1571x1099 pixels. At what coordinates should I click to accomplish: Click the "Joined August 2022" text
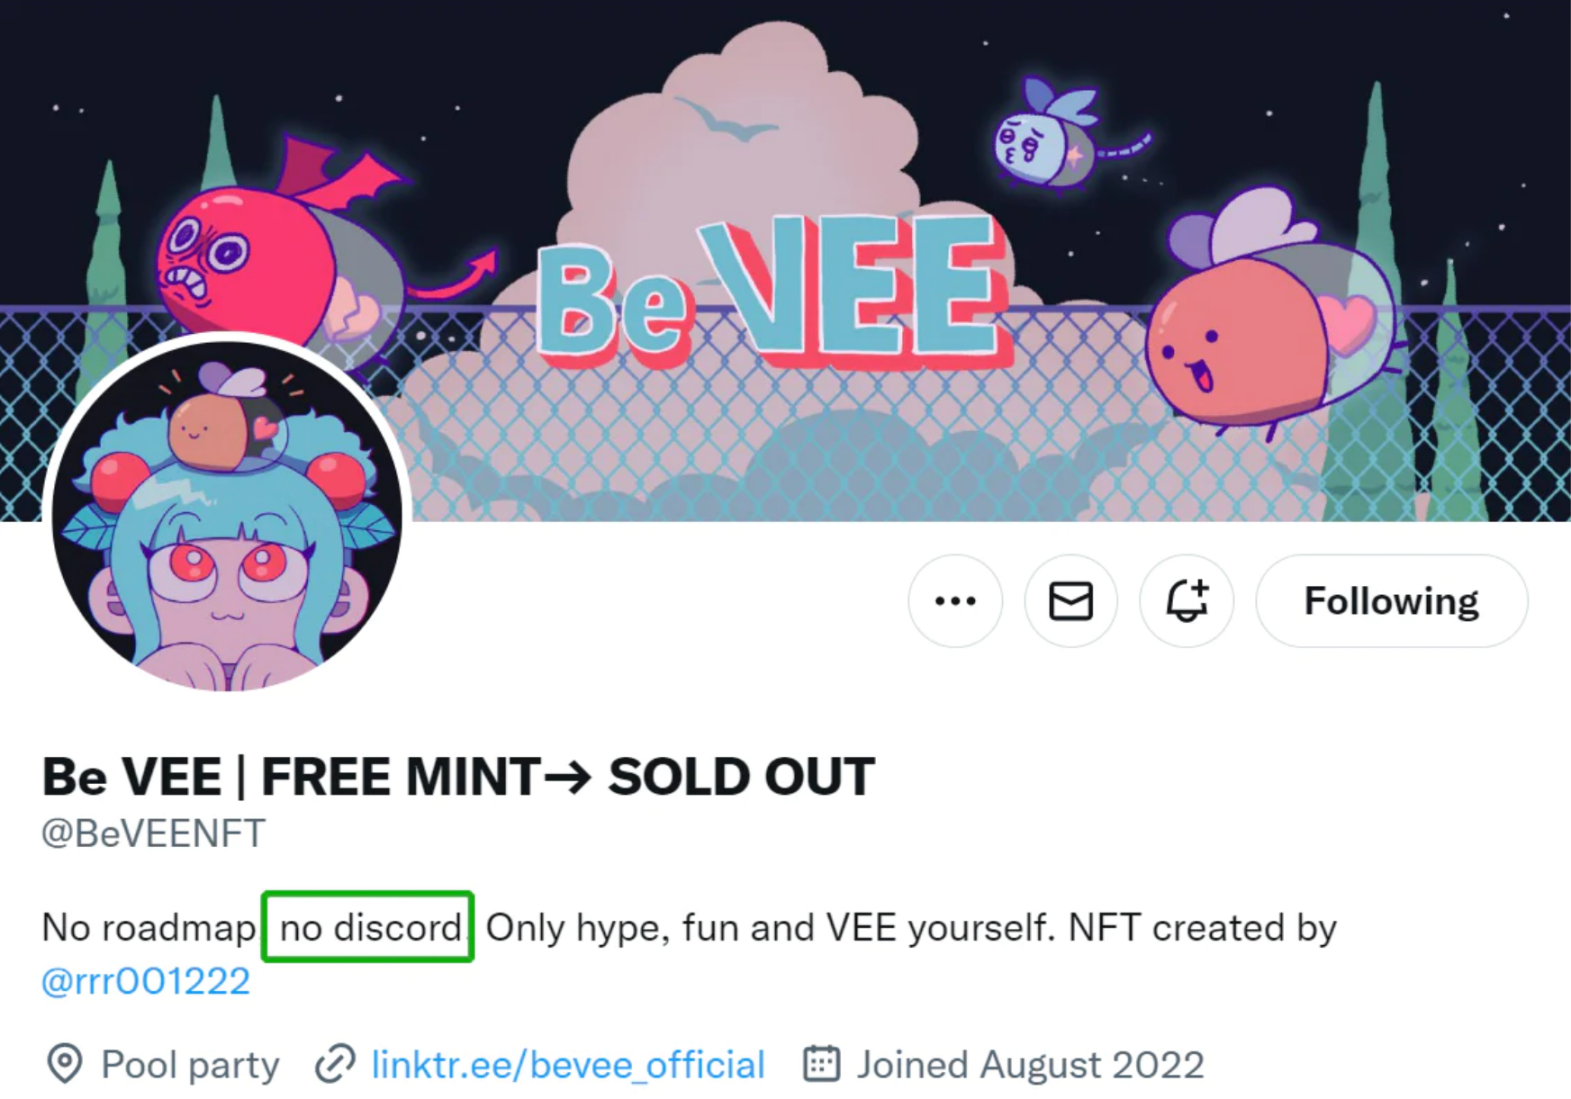tap(1030, 1064)
